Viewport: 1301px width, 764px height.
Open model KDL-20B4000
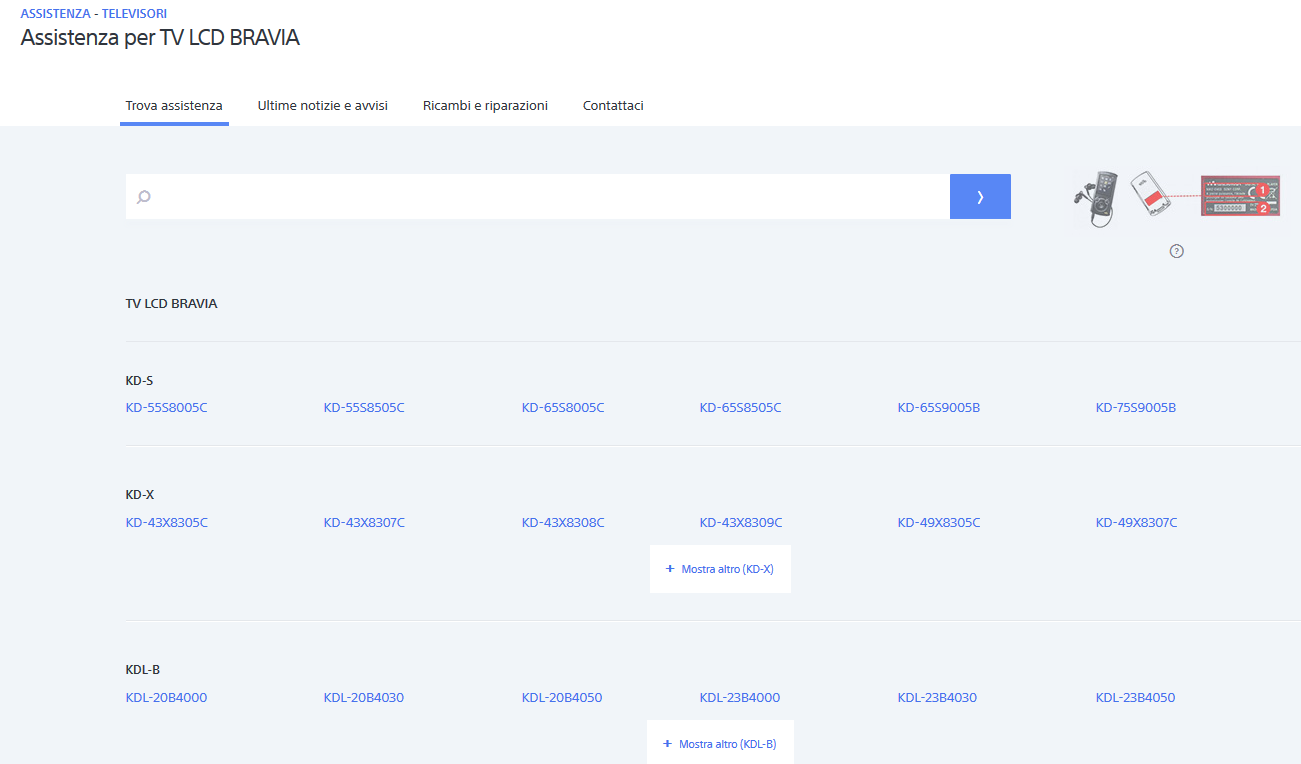coord(166,698)
